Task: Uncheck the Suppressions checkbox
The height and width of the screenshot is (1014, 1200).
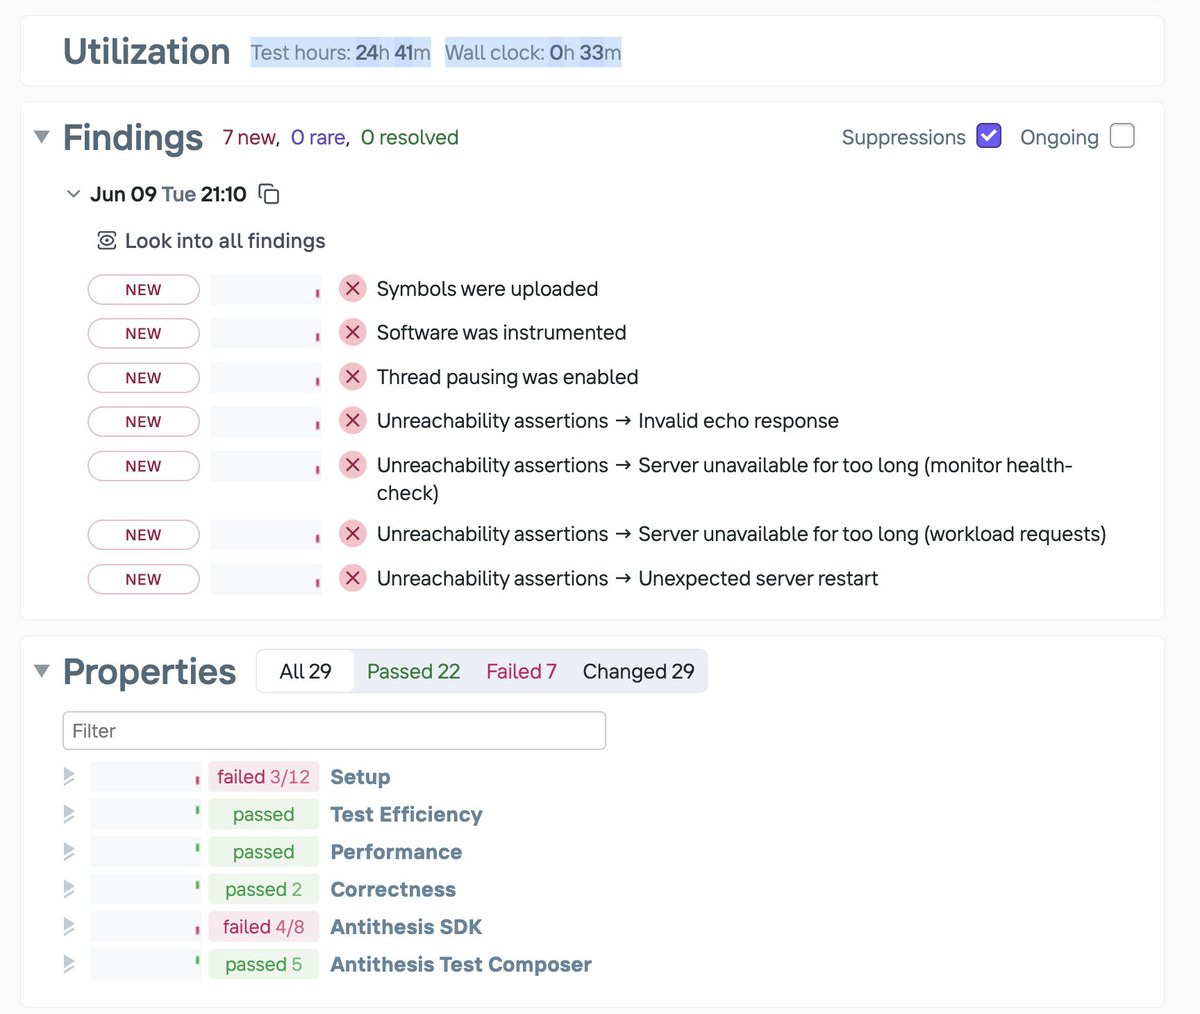Action: click(989, 136)
